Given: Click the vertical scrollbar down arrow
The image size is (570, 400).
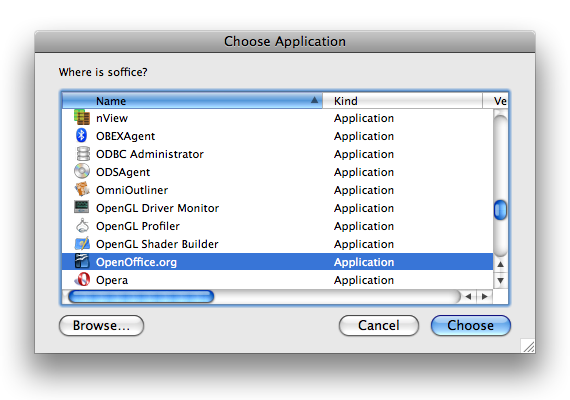Looking at the screenshot, I should pos(501,280).
